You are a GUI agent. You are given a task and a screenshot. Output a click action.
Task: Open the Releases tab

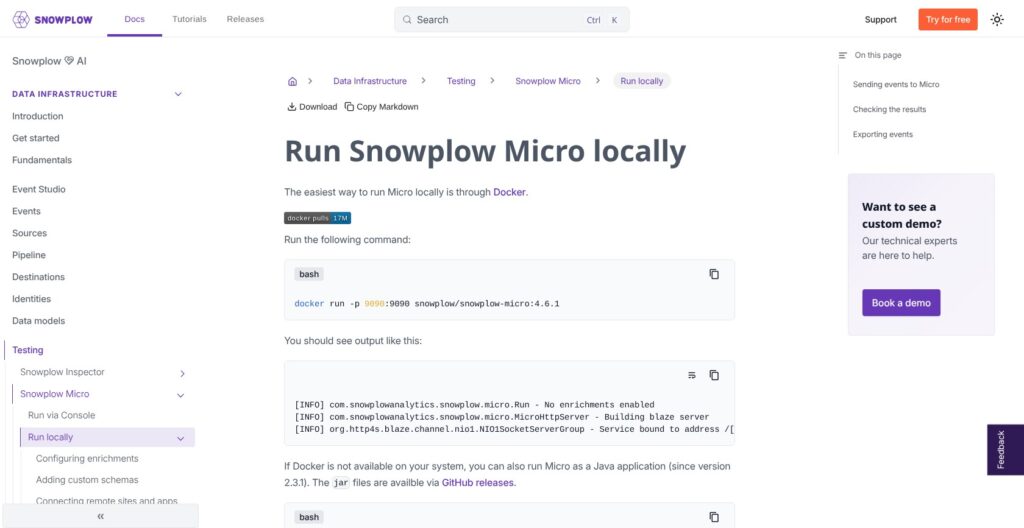[x=246, y=19]
